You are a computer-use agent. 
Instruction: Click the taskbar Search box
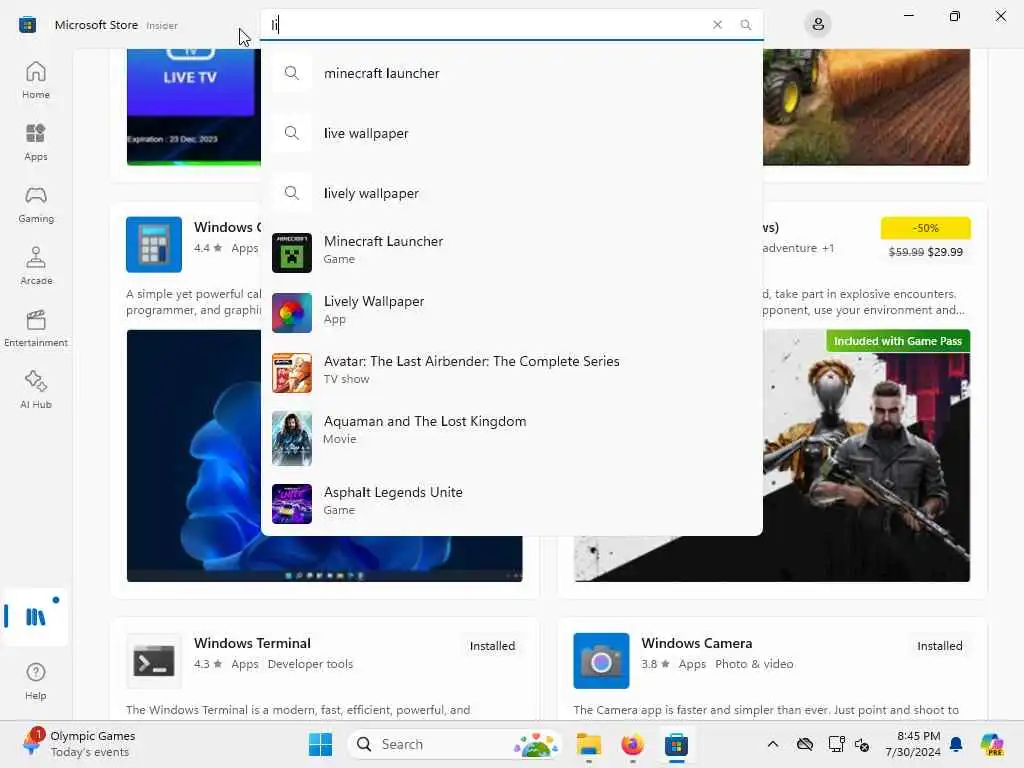click(456, 744)
